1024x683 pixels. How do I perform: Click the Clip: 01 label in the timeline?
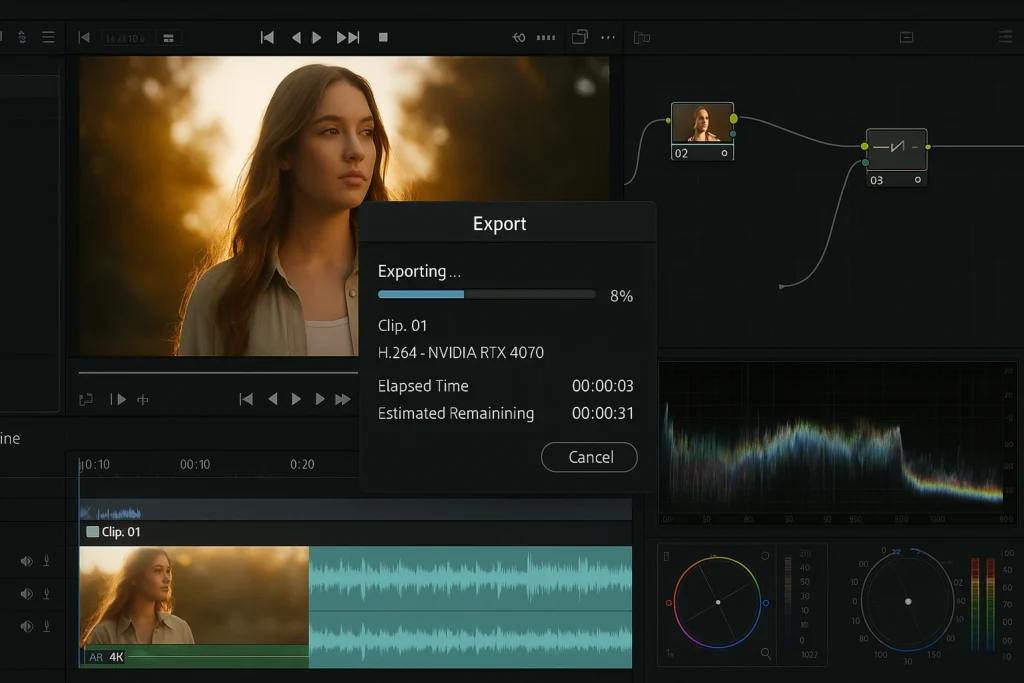tap(113, 532)
